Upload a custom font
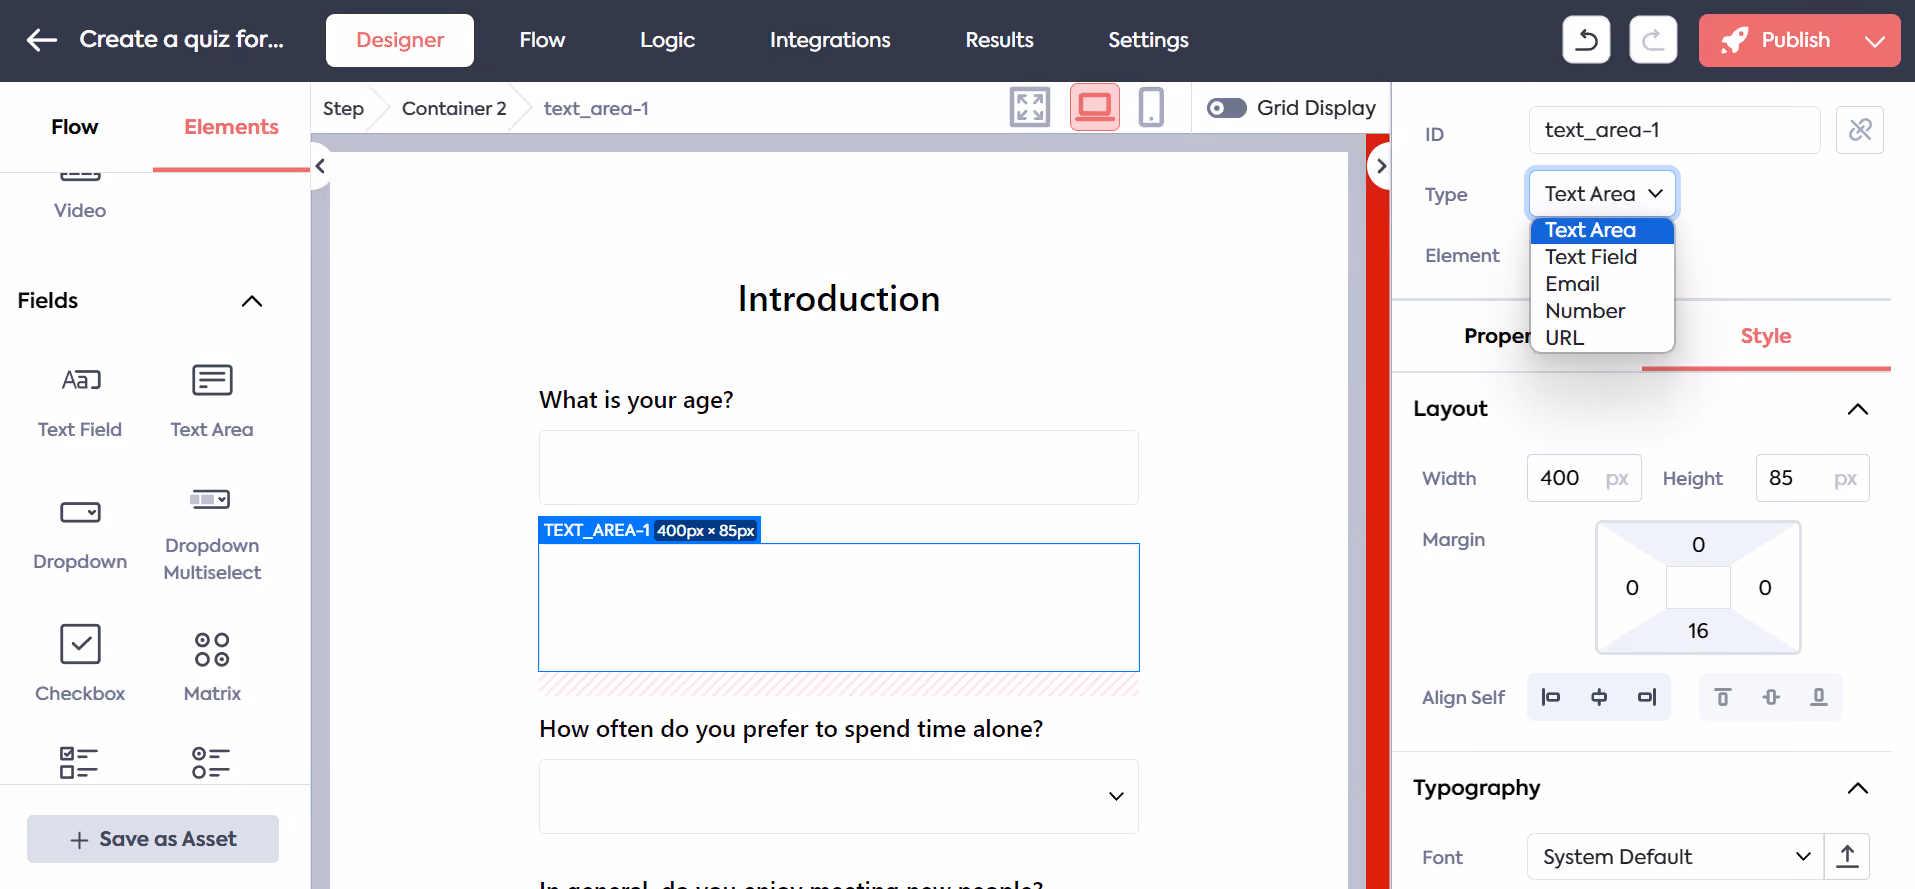The image size is (1915, 889). [x=1847, y=857]
